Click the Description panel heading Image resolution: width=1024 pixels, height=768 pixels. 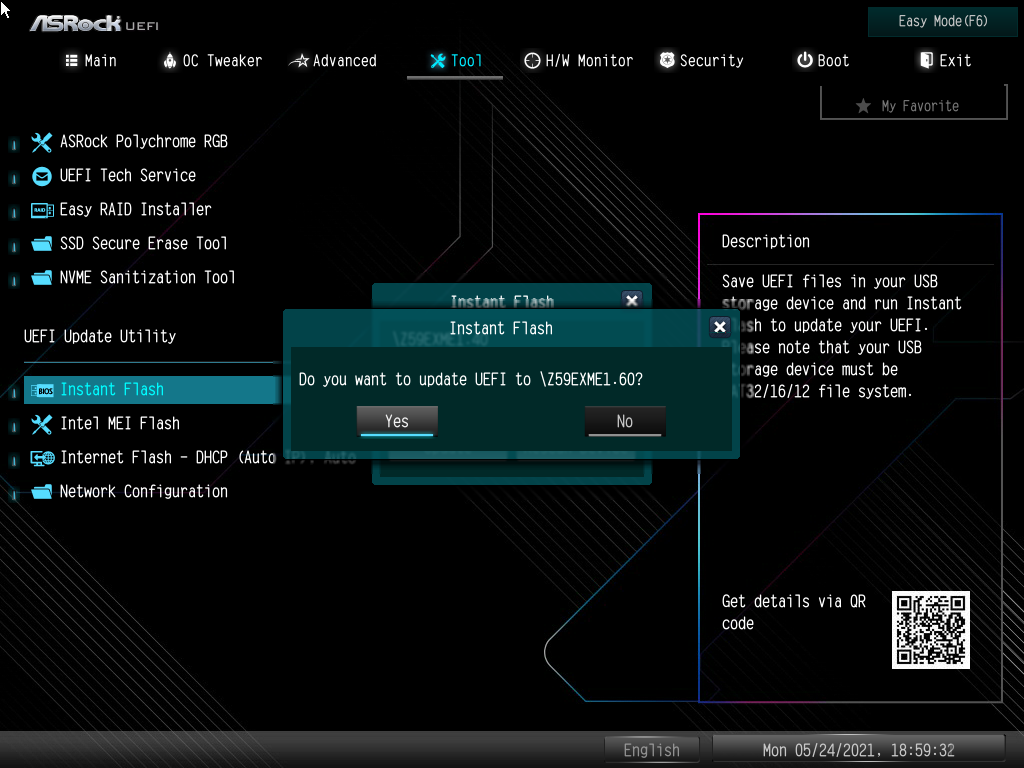(x=765, y=242)
